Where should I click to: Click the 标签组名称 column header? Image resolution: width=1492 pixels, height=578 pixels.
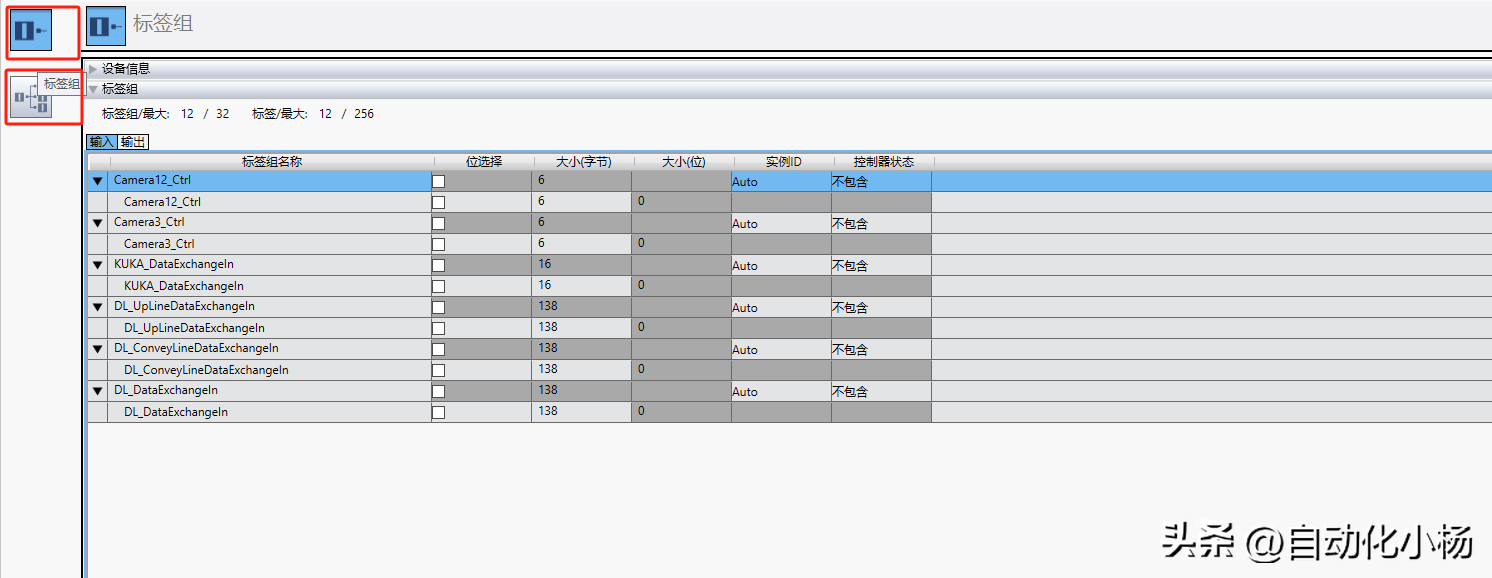pyautogui.click(x=271, y=161)
